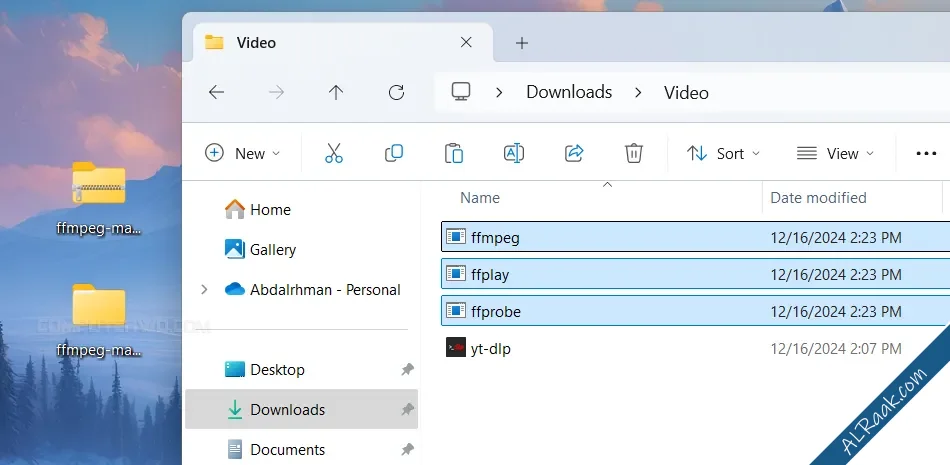The width and height of the screenshot is (950, 465).
Task: Select the ffplay file
Action: coord(696,274)
